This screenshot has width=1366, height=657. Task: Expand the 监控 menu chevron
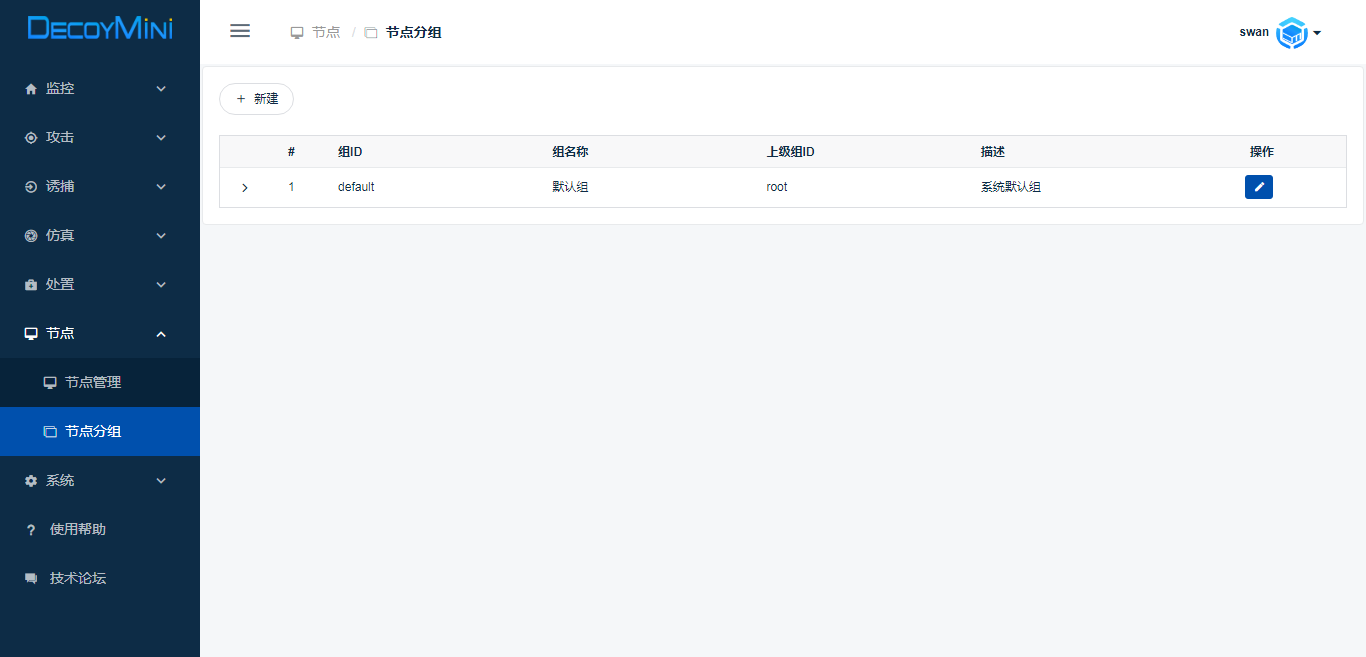click(x=161, y=89)
